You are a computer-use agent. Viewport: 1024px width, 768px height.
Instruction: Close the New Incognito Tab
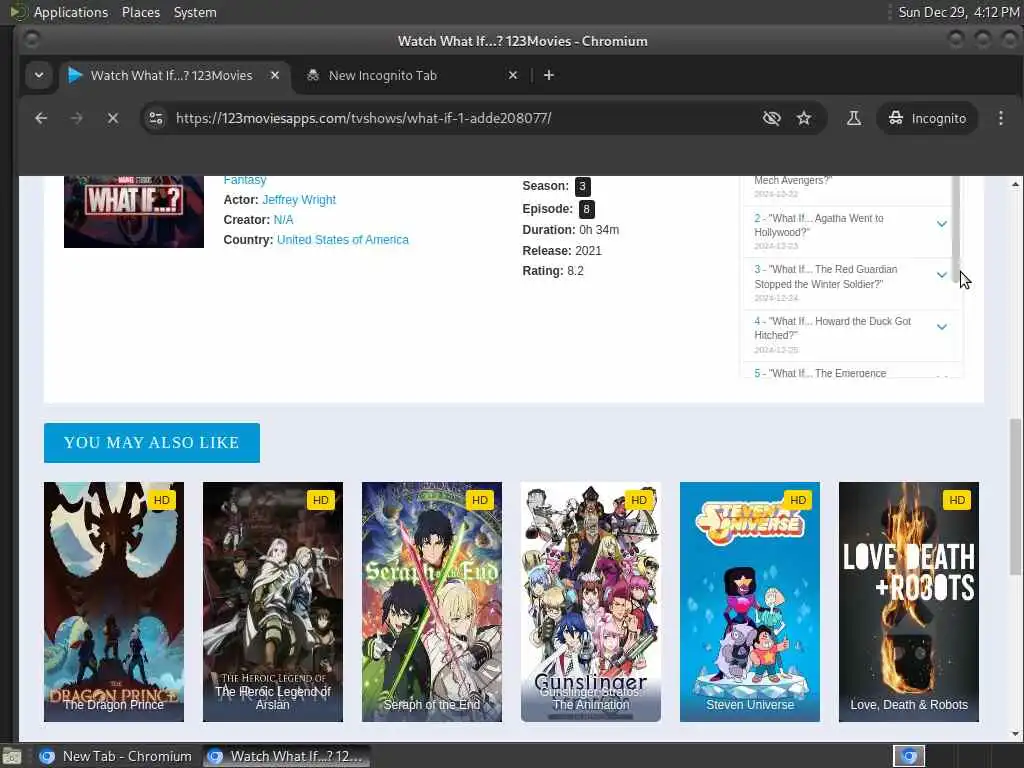[513, 75]
